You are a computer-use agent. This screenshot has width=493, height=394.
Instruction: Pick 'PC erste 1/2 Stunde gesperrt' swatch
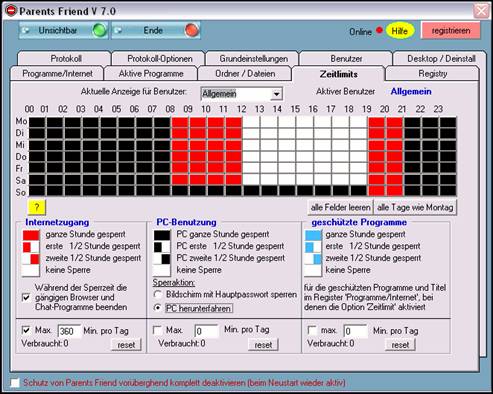pos(162,247)
